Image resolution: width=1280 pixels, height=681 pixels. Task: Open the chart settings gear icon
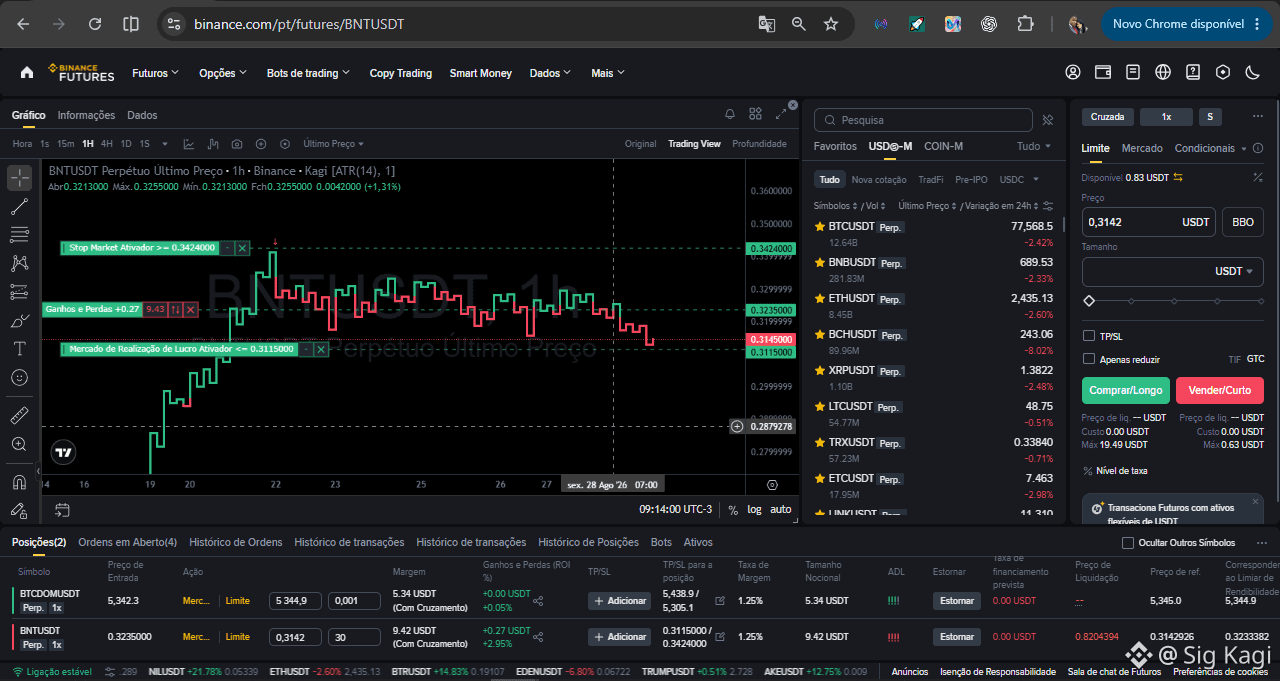pos(772,484)
